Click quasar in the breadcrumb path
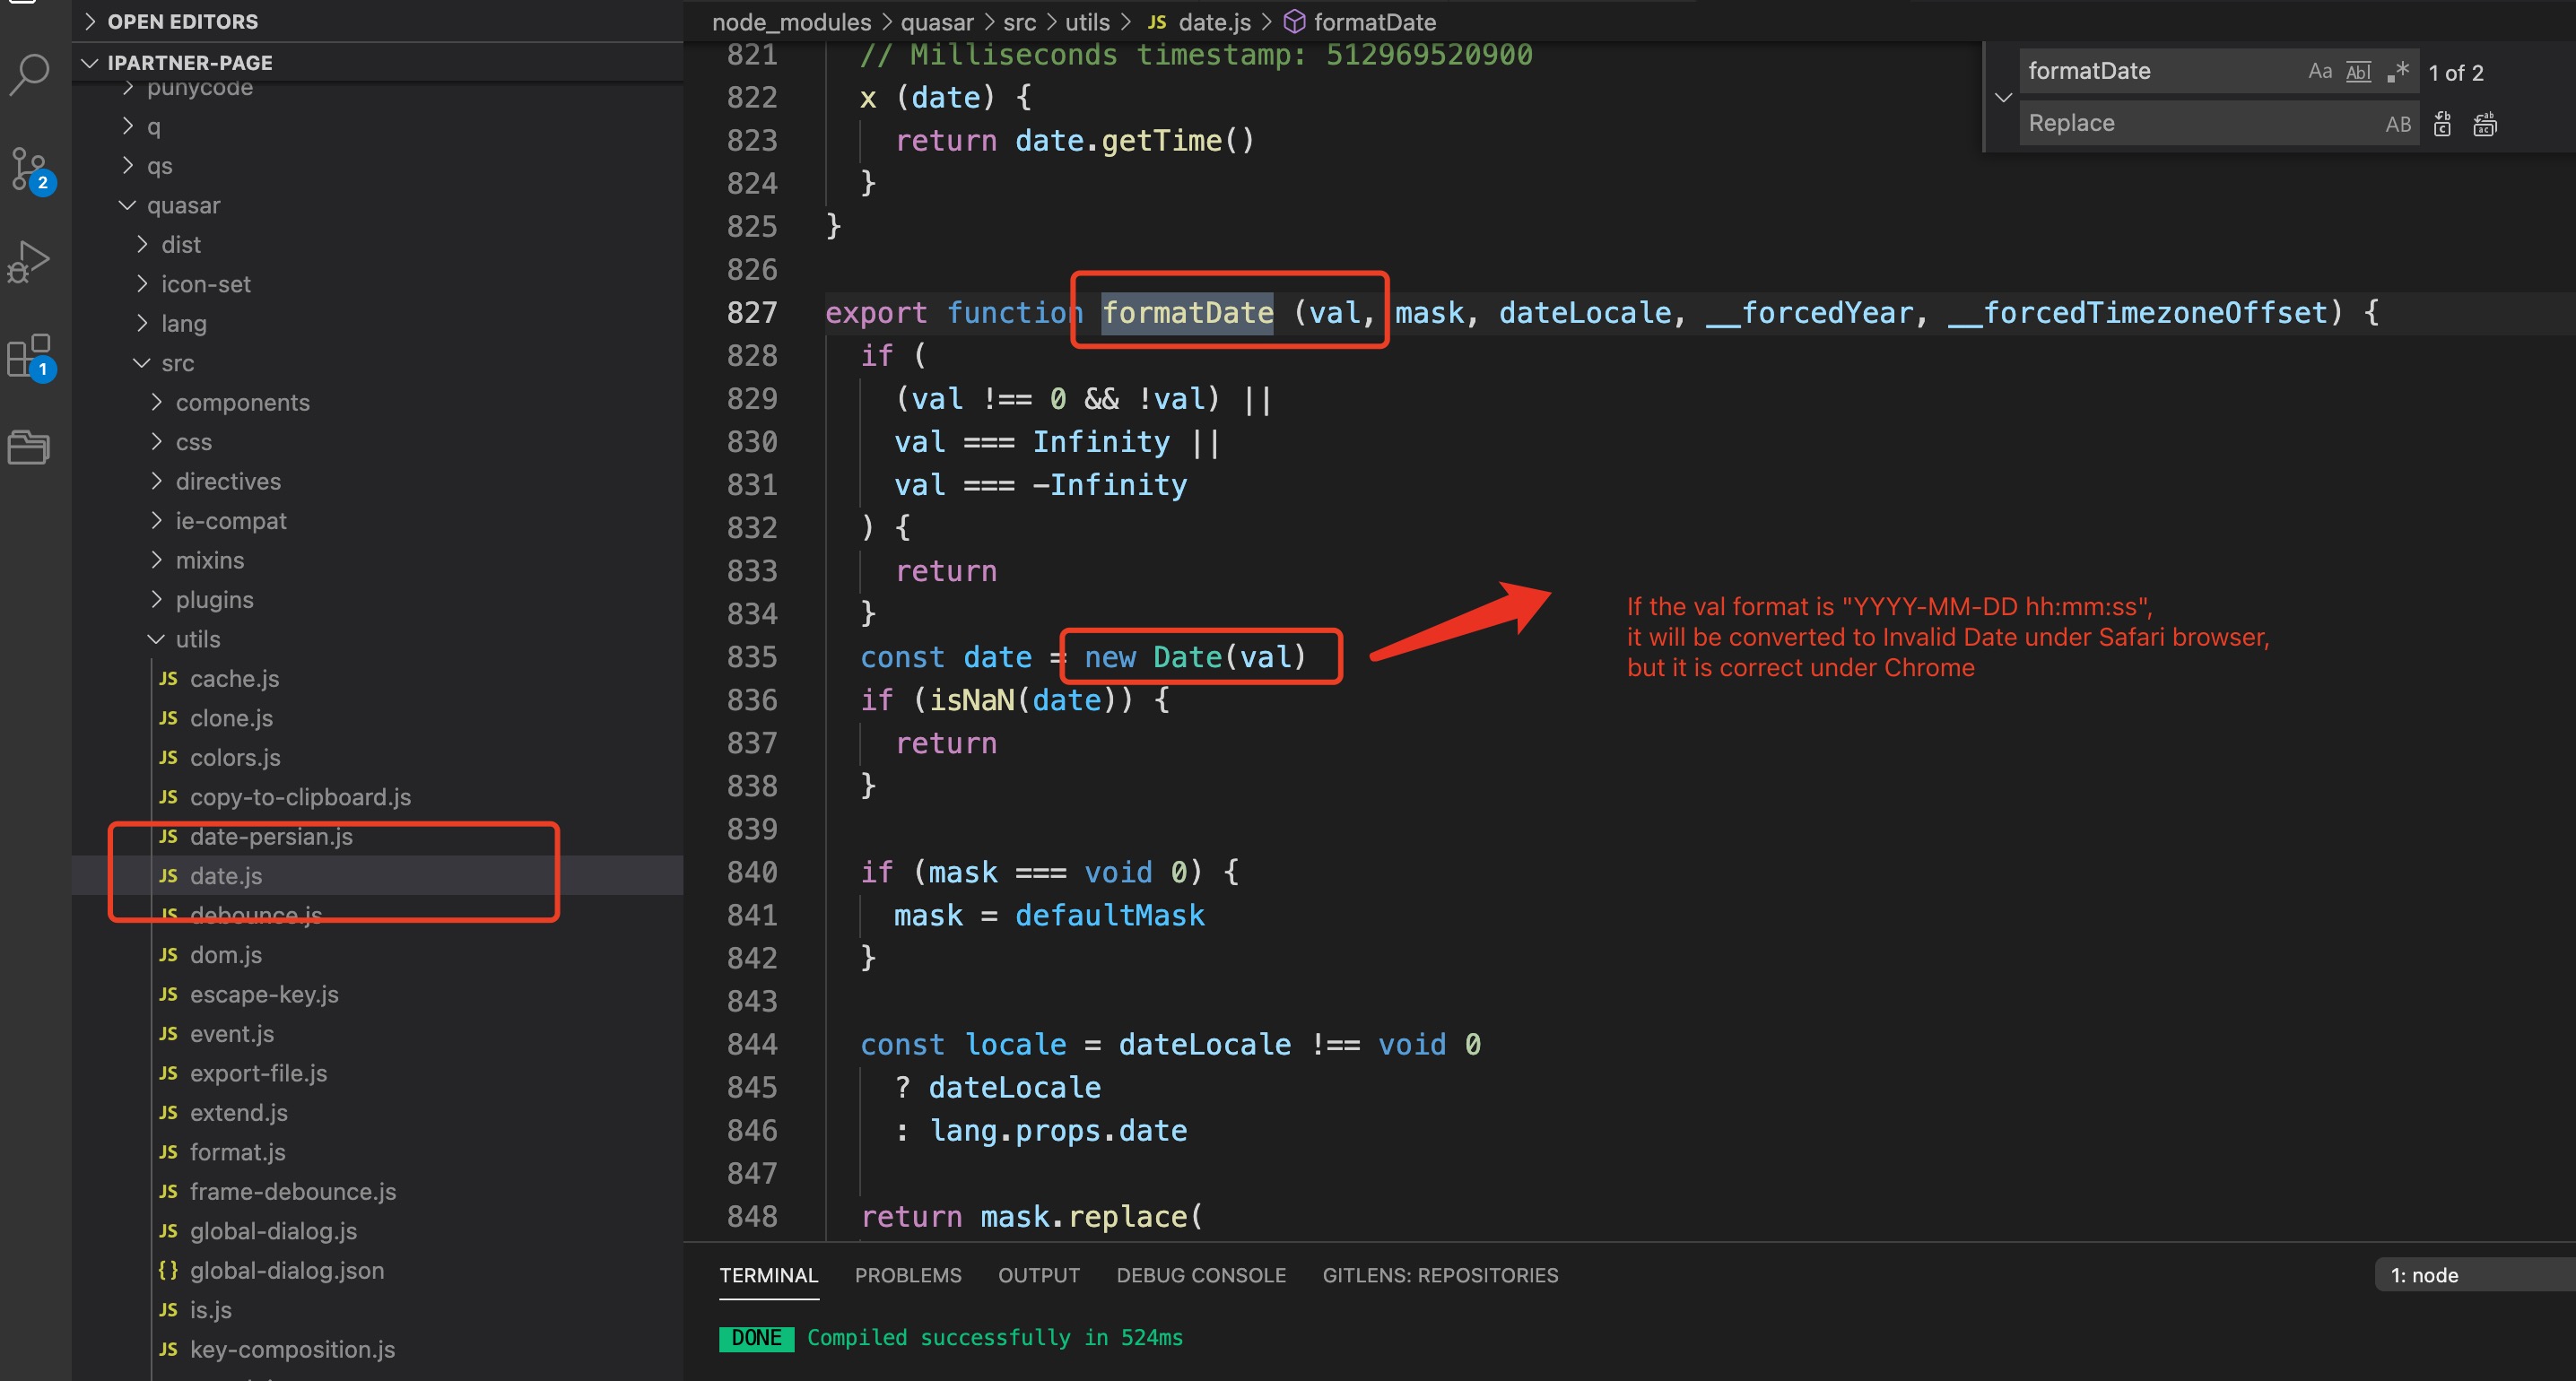The image size is (2576, 1381). point(937,21)
